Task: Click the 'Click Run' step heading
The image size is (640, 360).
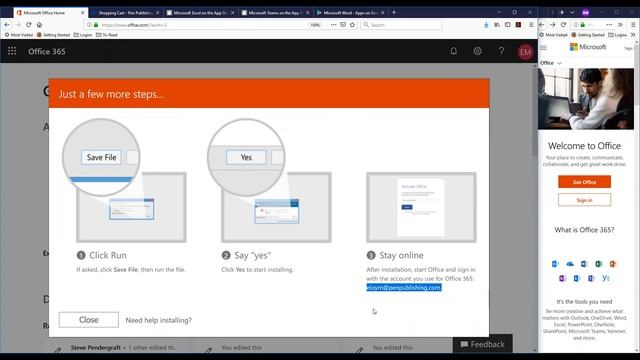Action: pyautogui.click(x=108, y=256)
